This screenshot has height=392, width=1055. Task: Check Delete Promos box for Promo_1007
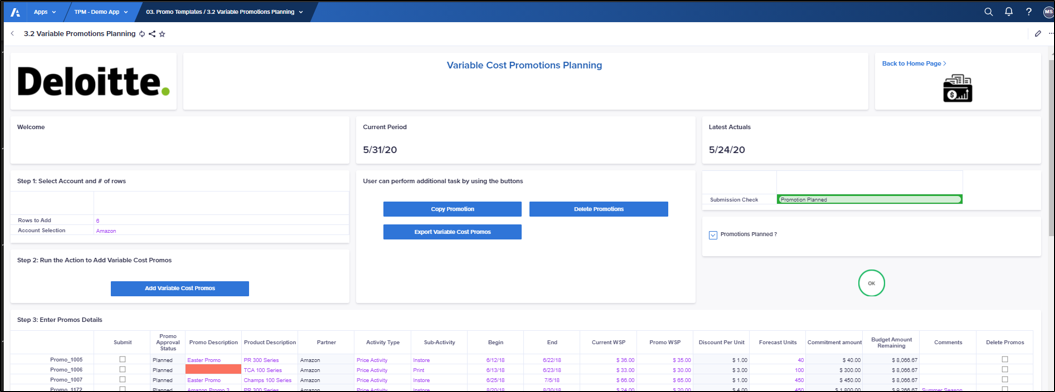tap(1005, 380)
